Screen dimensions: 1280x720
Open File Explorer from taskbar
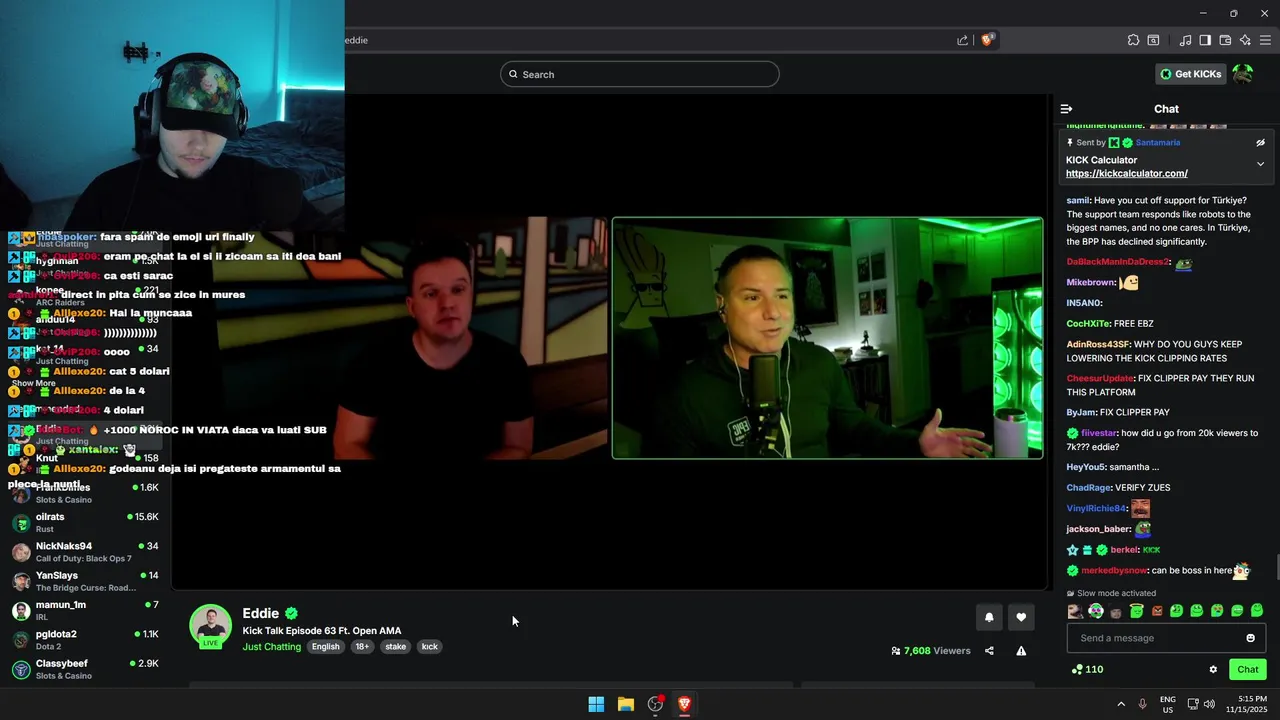click(x=625, y=704)
